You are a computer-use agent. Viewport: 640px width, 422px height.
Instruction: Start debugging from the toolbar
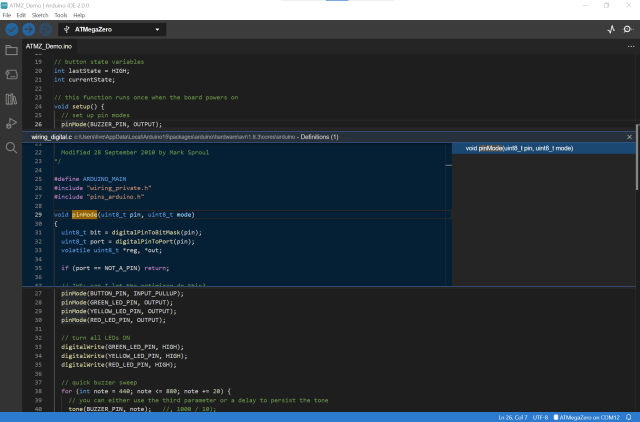tap(46, 30)
